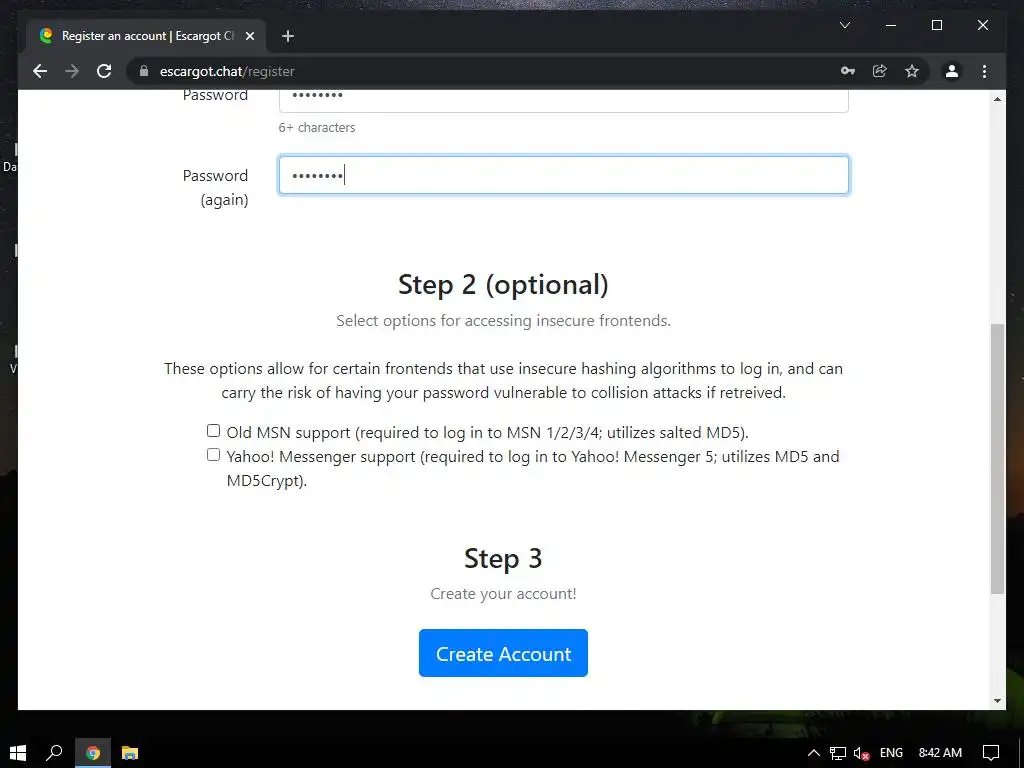
Task: Open the Windows Start menu
Action: [x=18, y=753]
